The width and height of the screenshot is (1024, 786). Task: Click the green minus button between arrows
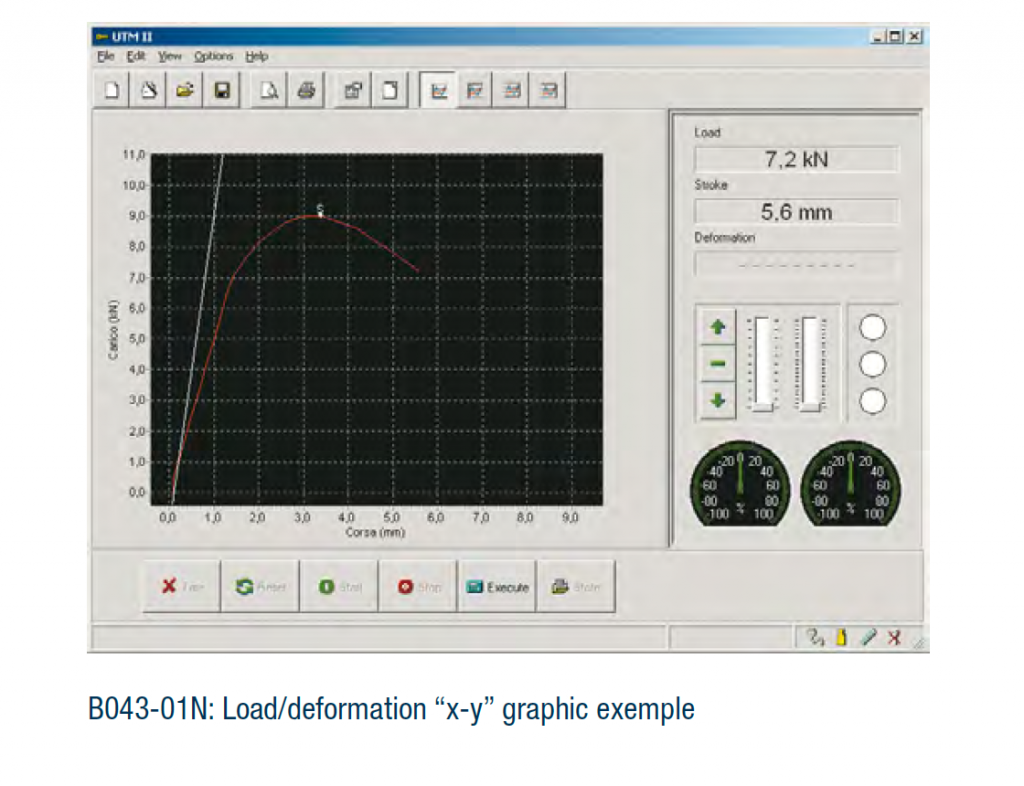pos(717,363)
